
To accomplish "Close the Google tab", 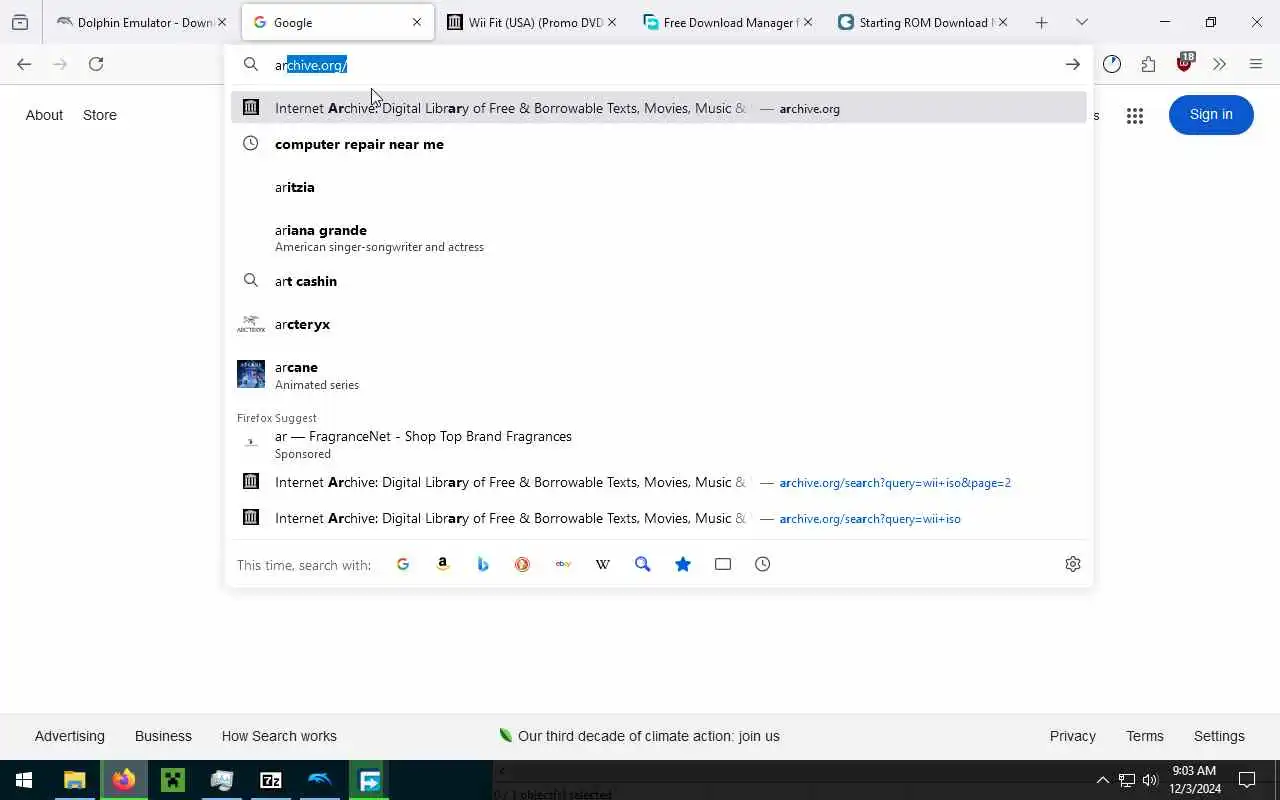I will (x=417, y=22).
